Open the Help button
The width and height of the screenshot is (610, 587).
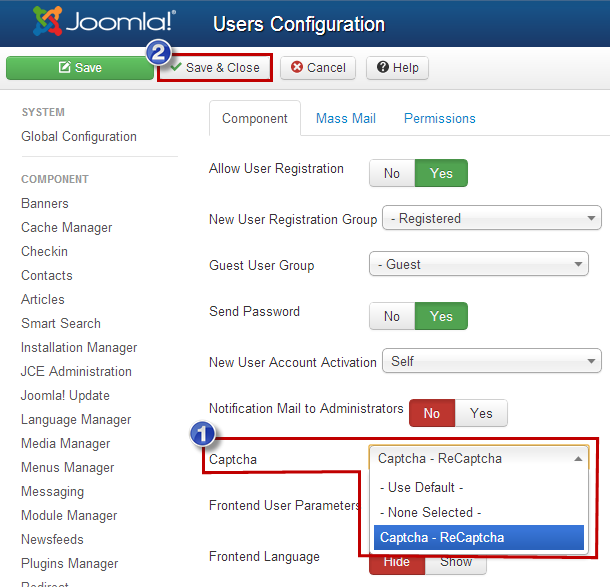click(397, 68)
